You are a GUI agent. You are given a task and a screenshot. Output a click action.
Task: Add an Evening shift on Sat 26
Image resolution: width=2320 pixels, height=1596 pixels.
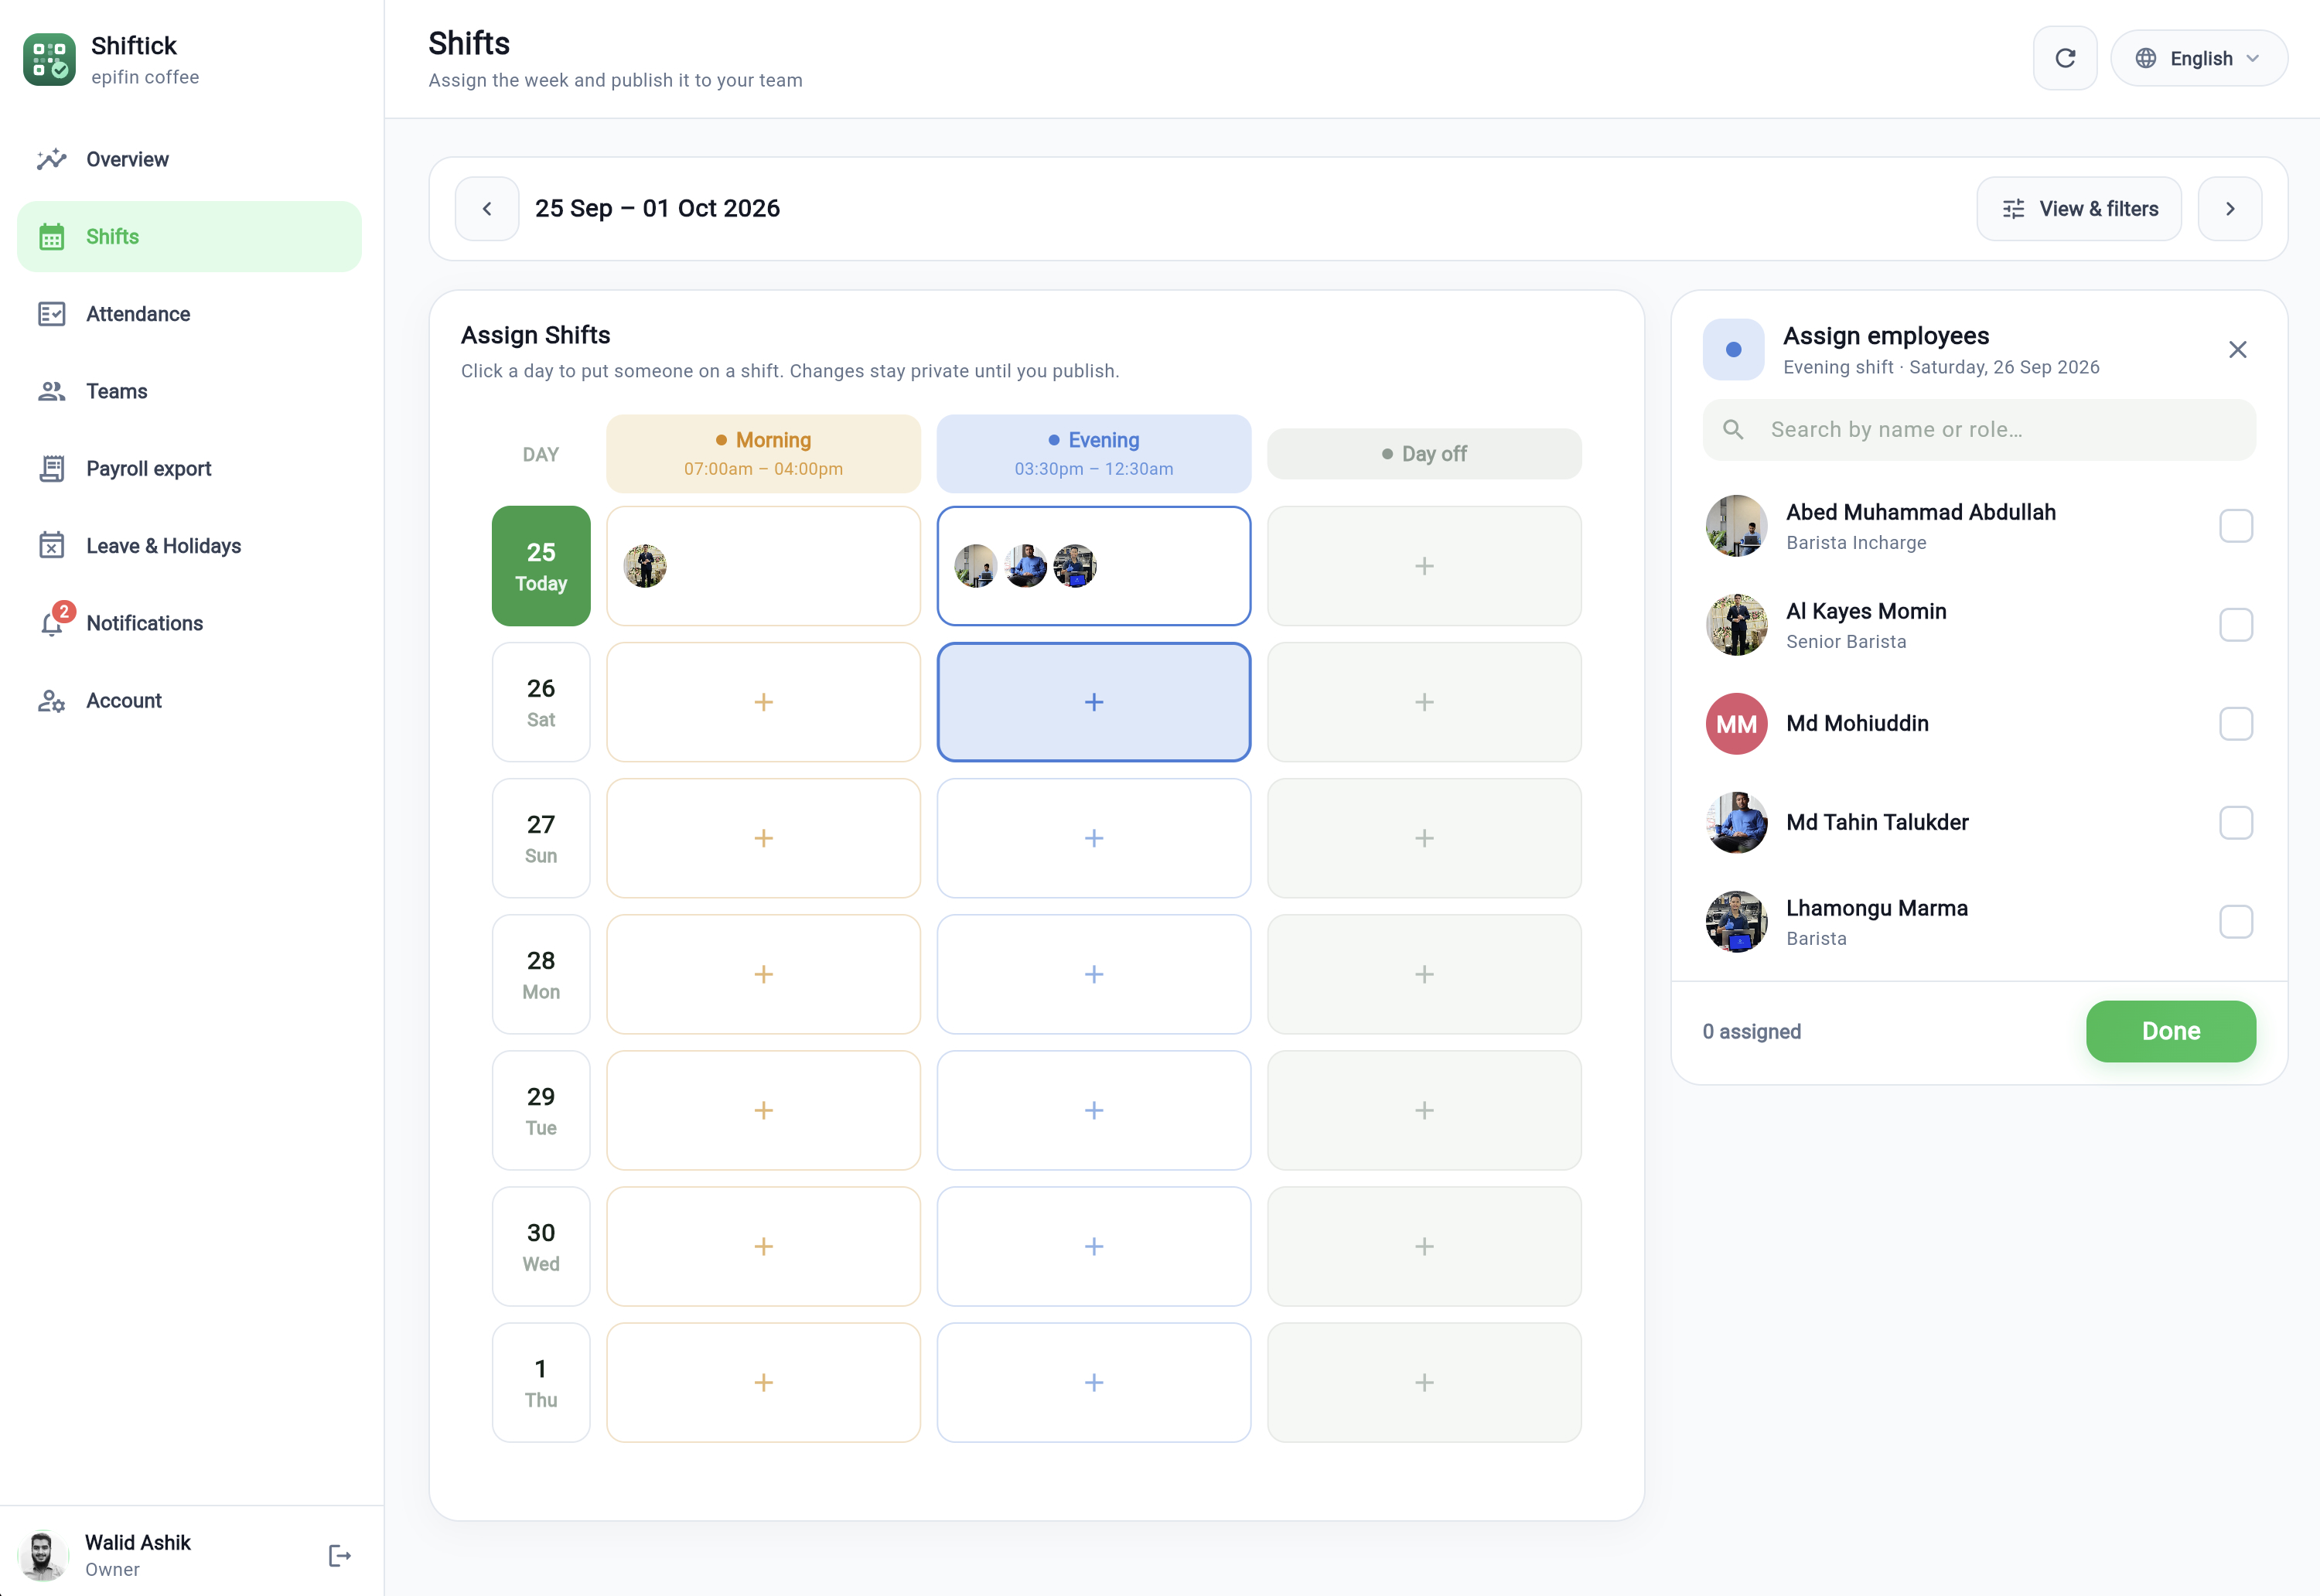pos(1094,702)
